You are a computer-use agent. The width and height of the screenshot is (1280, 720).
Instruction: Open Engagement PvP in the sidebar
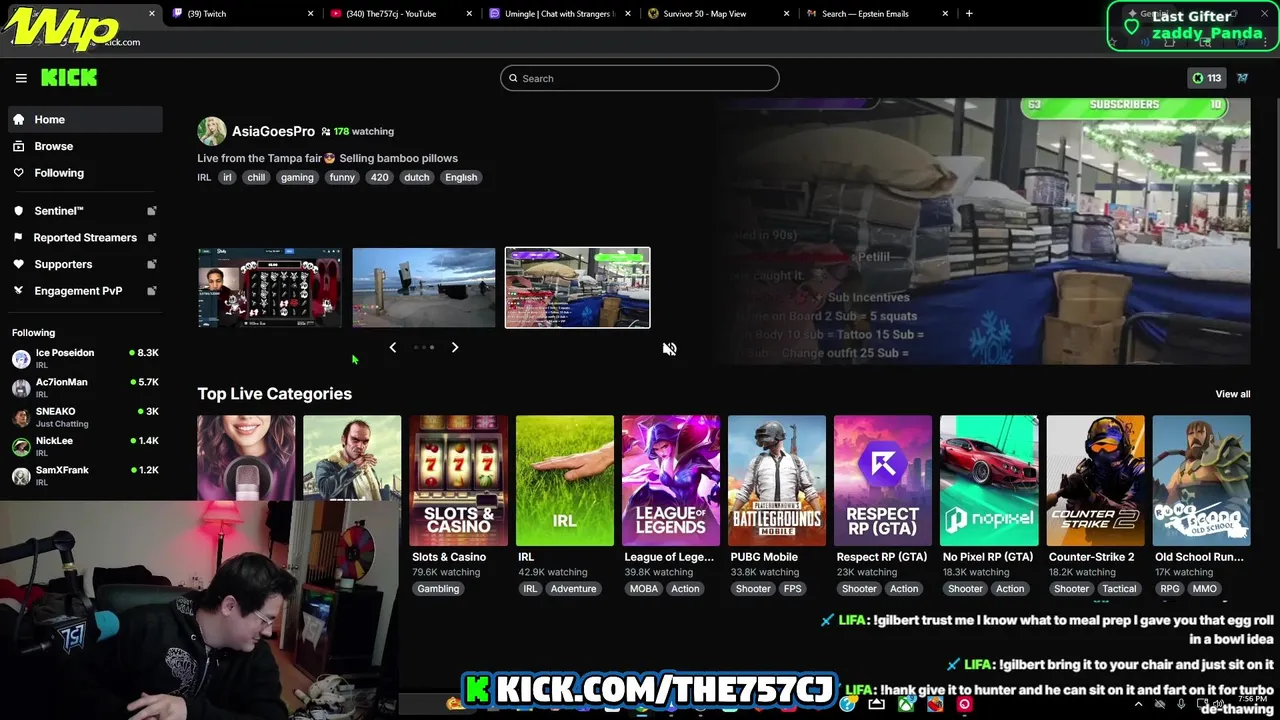85,291
